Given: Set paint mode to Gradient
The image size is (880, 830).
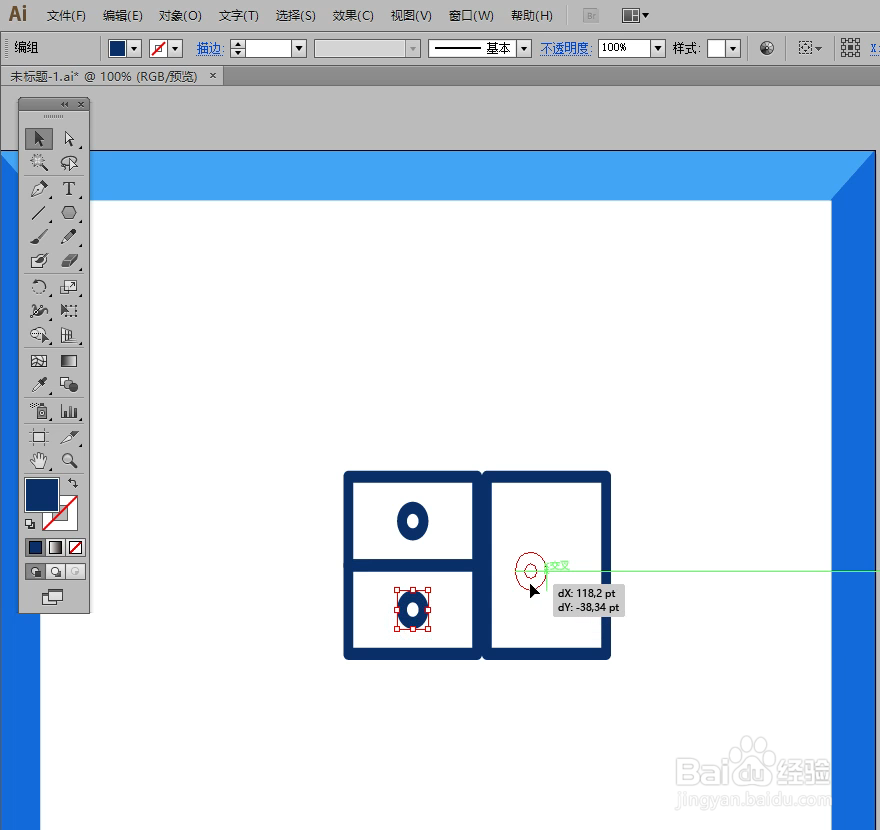Looking at the screenshot, I should [56, 547].
